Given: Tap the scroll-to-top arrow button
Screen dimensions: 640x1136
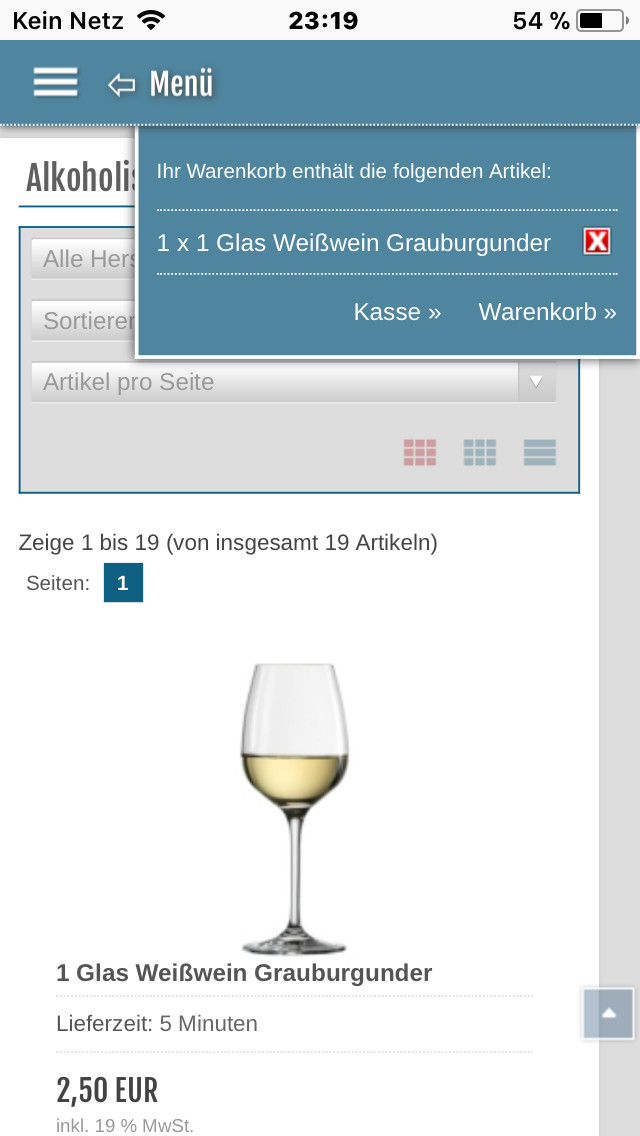Looking at the screenshot, I should click(609, 1014).
